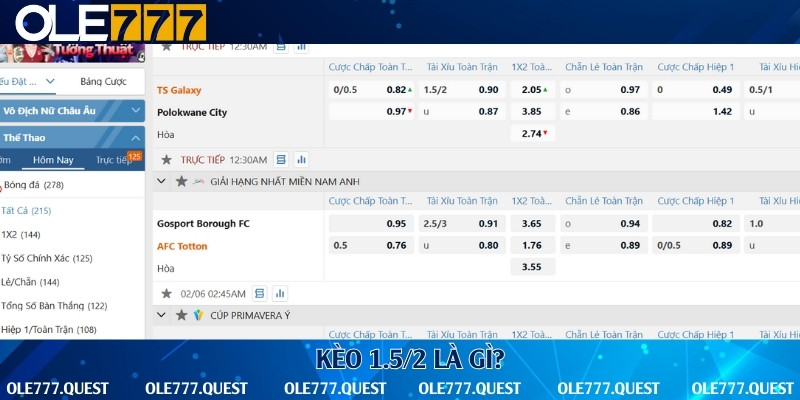Open scoreboard icon for TS Galaxy match
Viewport: 800px width, 400px height.
(x=281, y=47)
